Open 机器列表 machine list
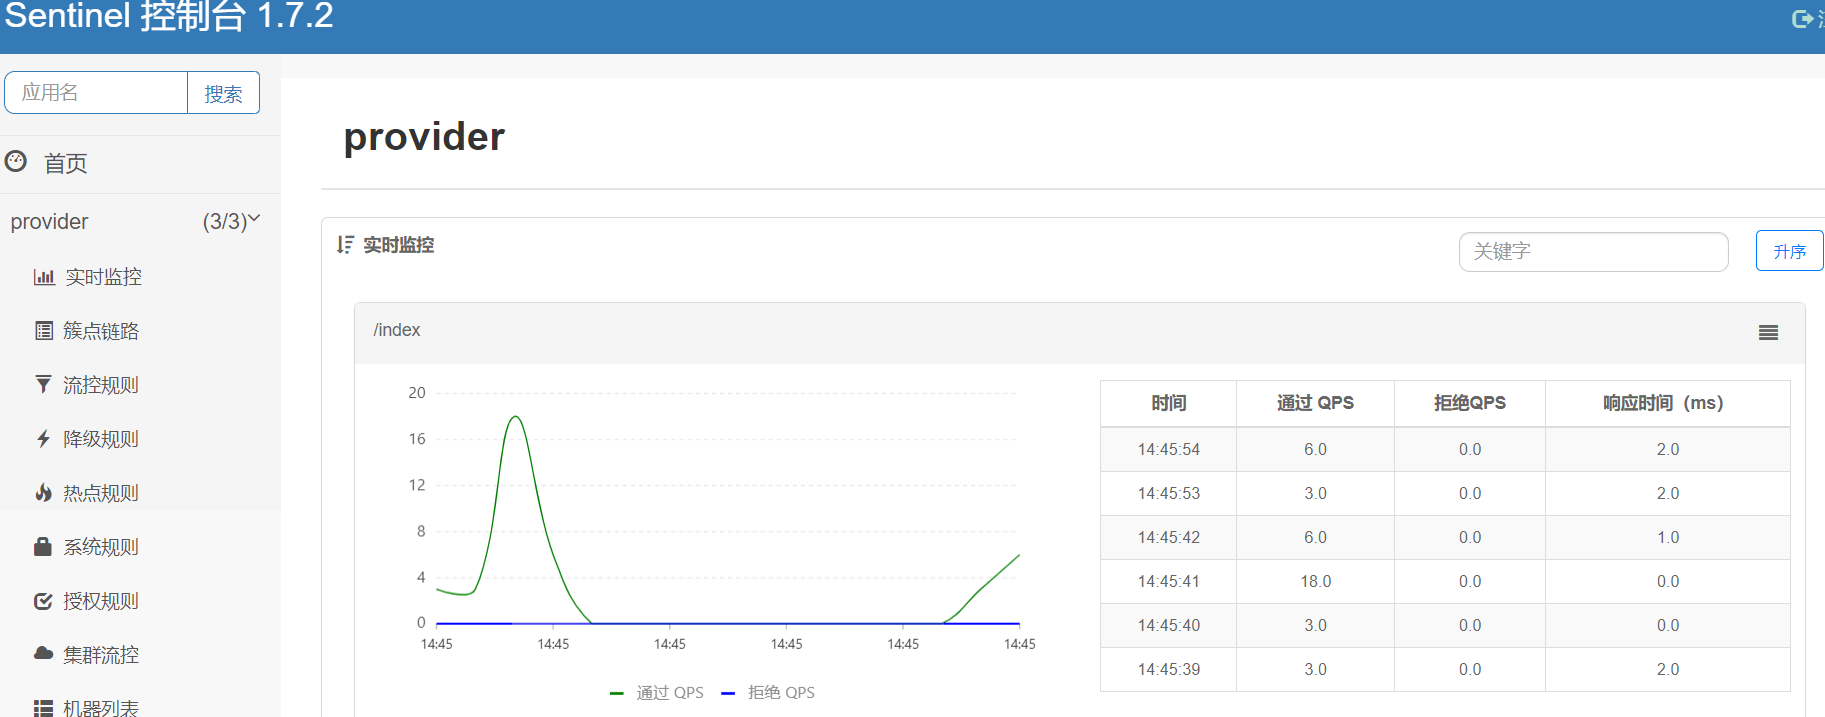 pos(101,708)
